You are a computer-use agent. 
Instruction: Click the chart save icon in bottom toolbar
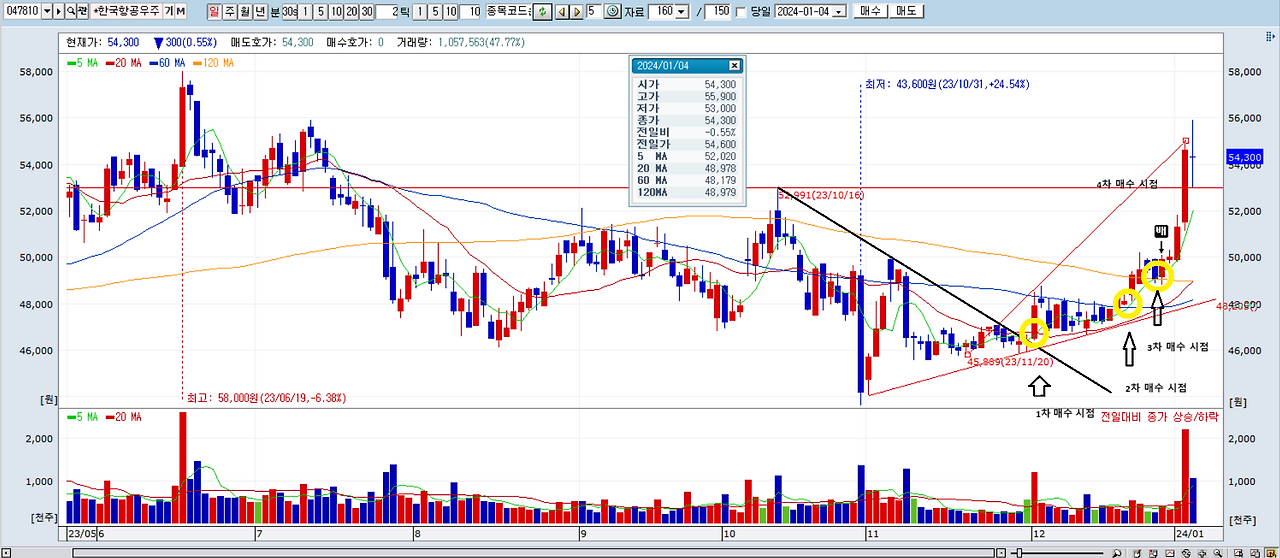click(x=1238, y=553)
